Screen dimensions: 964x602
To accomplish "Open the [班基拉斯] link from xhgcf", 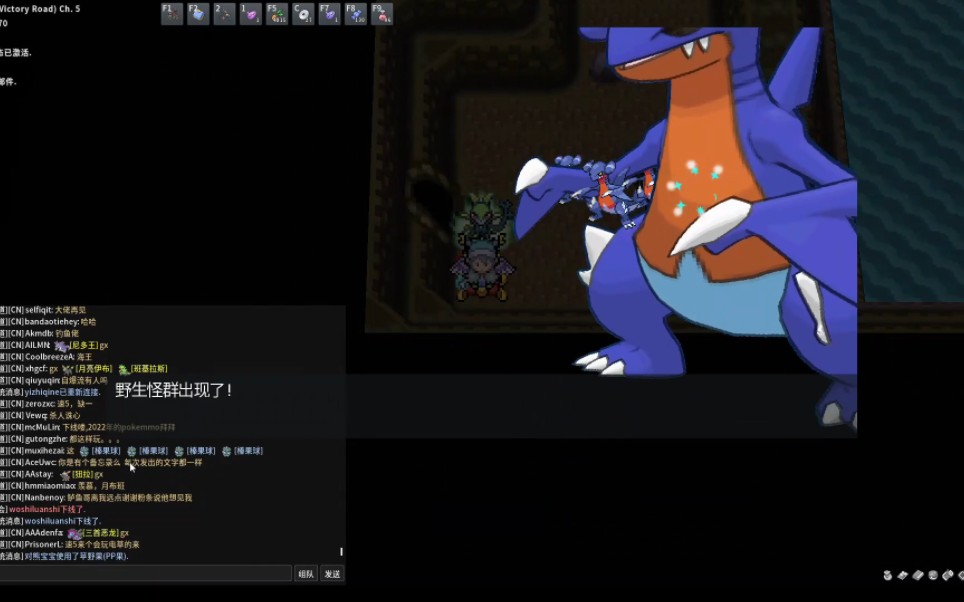I will [x=148, y=369].
